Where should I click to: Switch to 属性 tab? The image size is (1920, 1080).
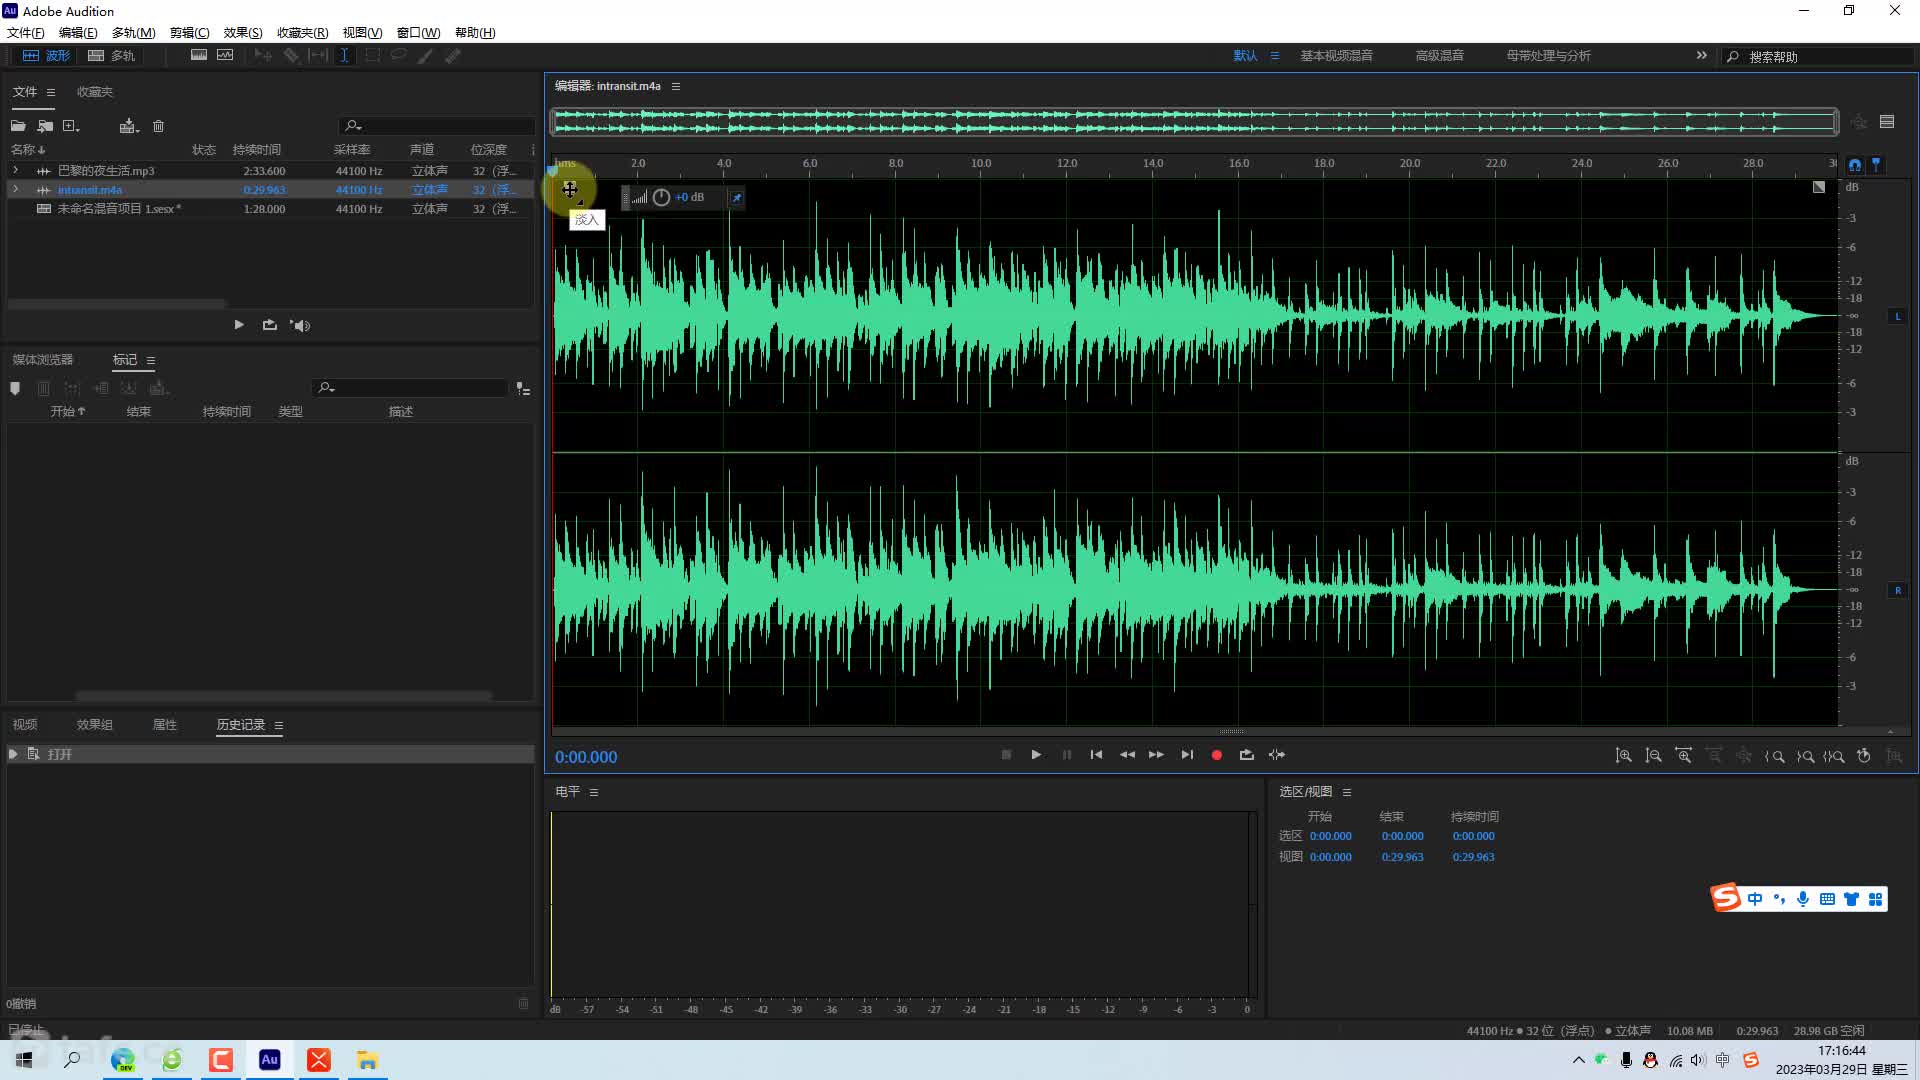[x=165, y=725]
